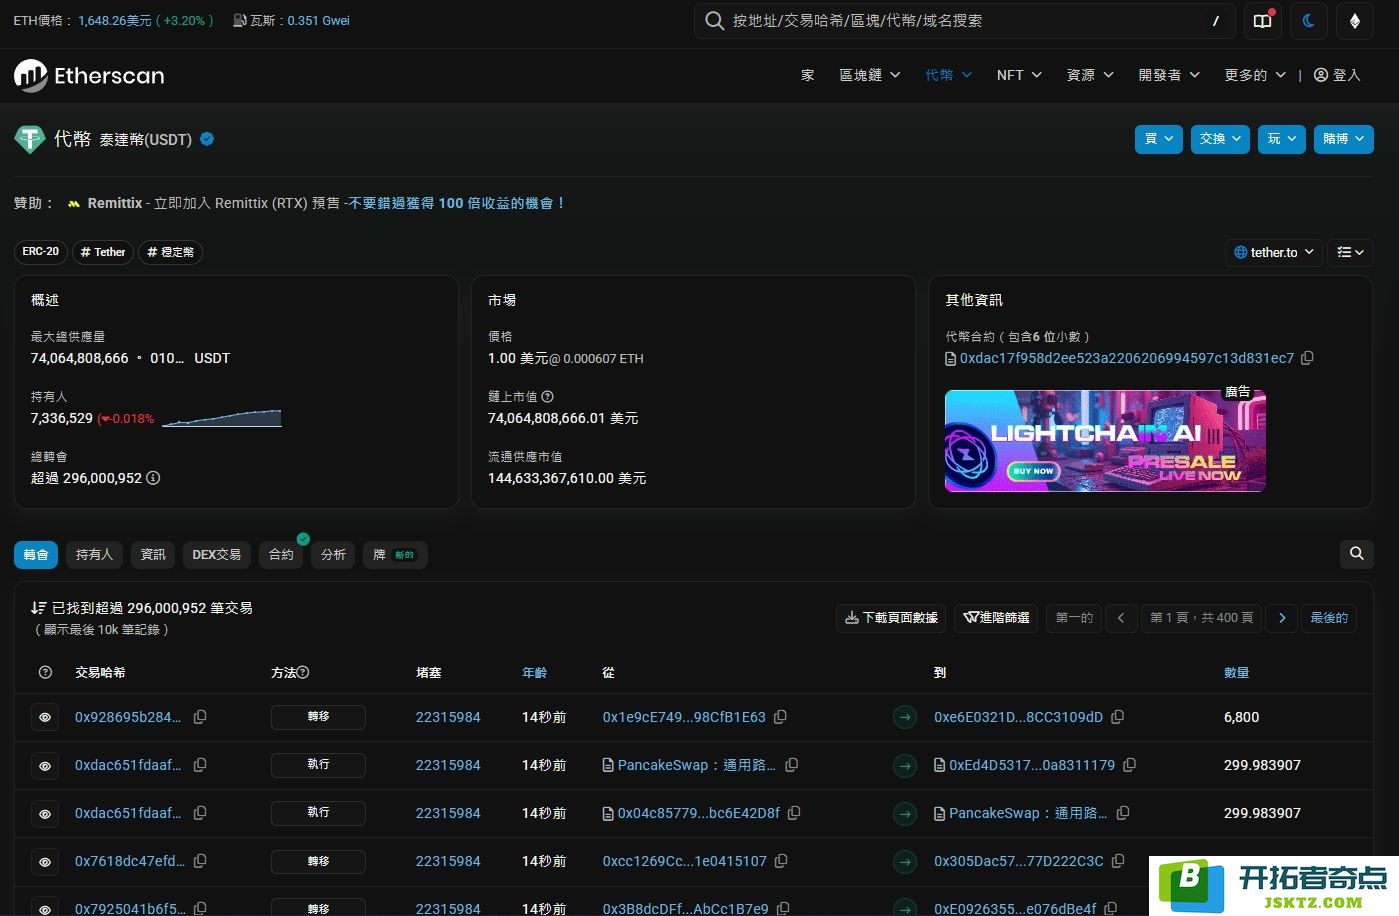
Task: Click the help icon next to 方法
Action: coord(303,673)
